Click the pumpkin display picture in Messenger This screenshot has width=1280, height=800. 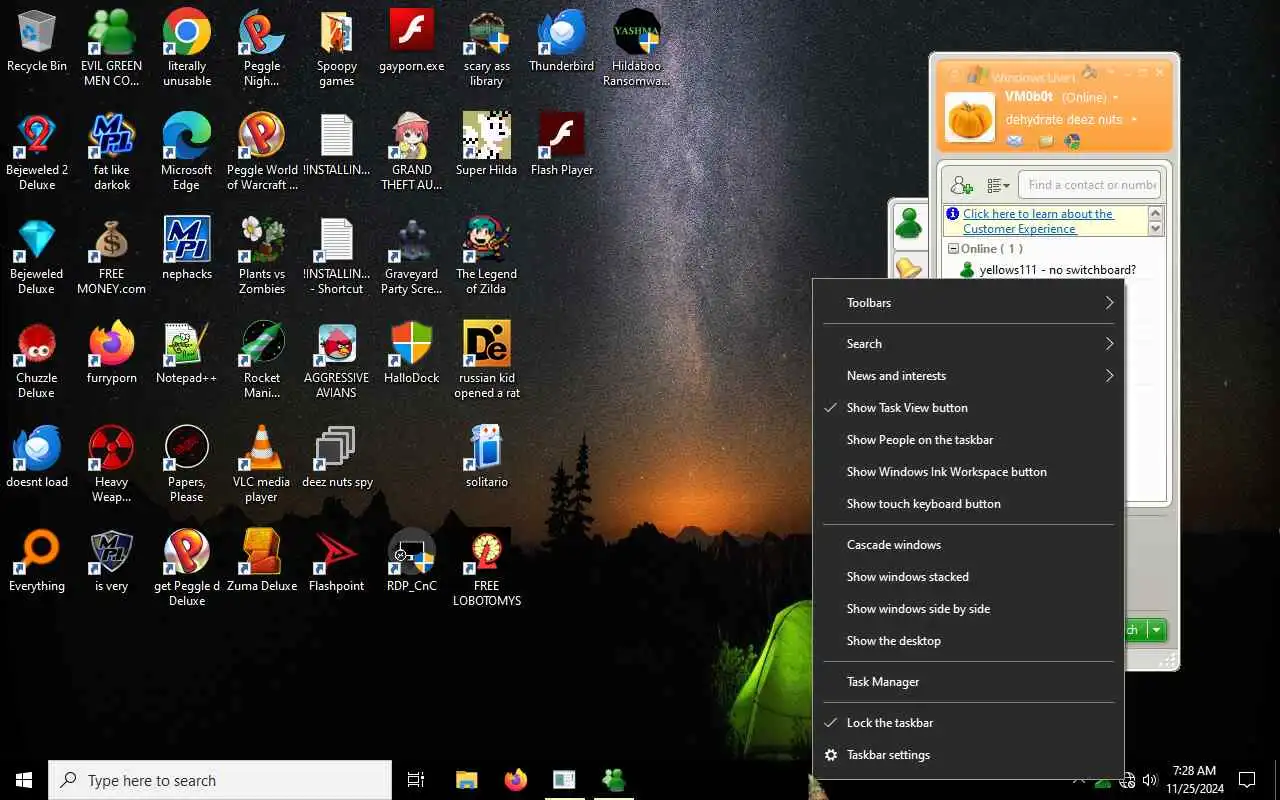point(970,117)
